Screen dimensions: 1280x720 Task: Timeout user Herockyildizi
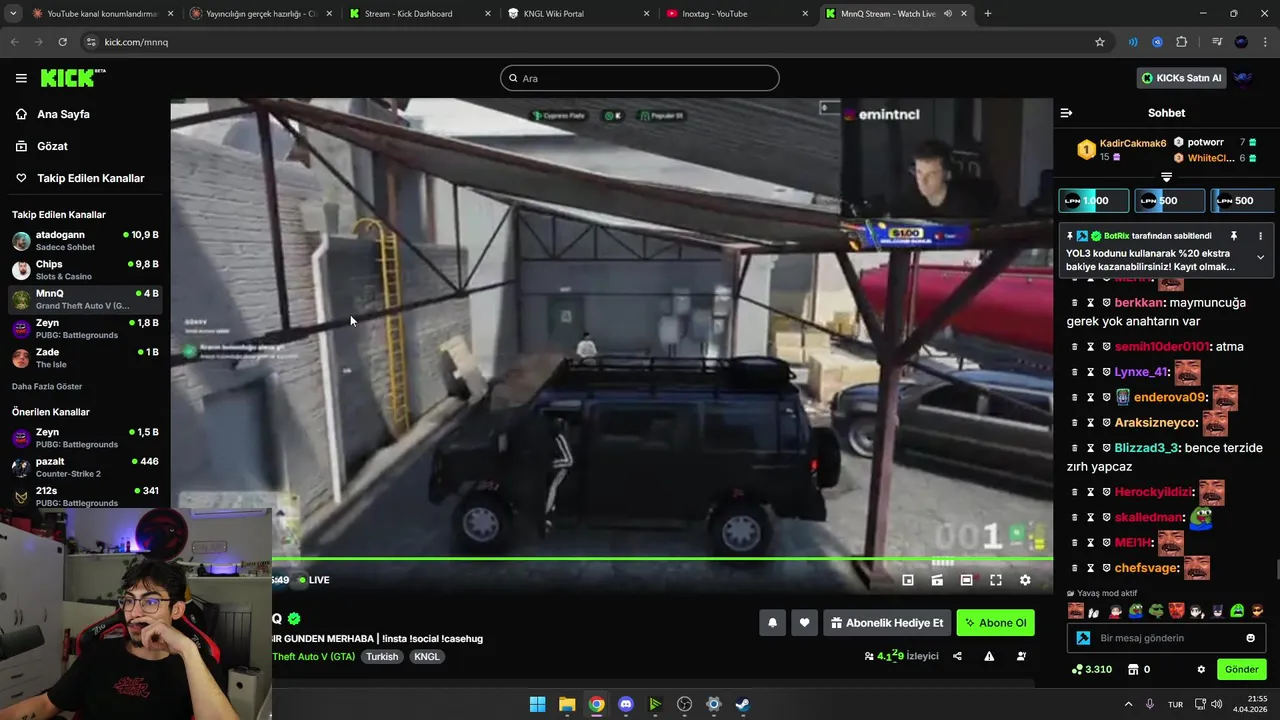click(1091, 492)
